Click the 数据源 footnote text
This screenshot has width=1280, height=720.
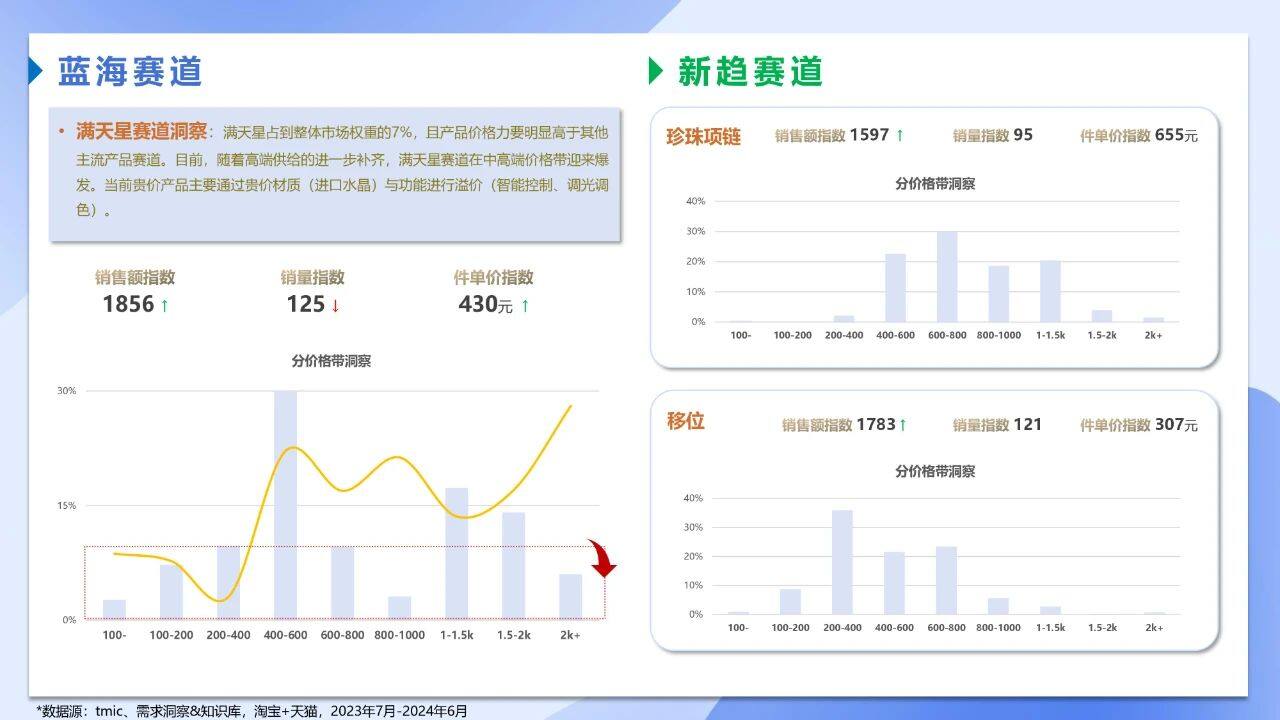(x=252, y=711)
